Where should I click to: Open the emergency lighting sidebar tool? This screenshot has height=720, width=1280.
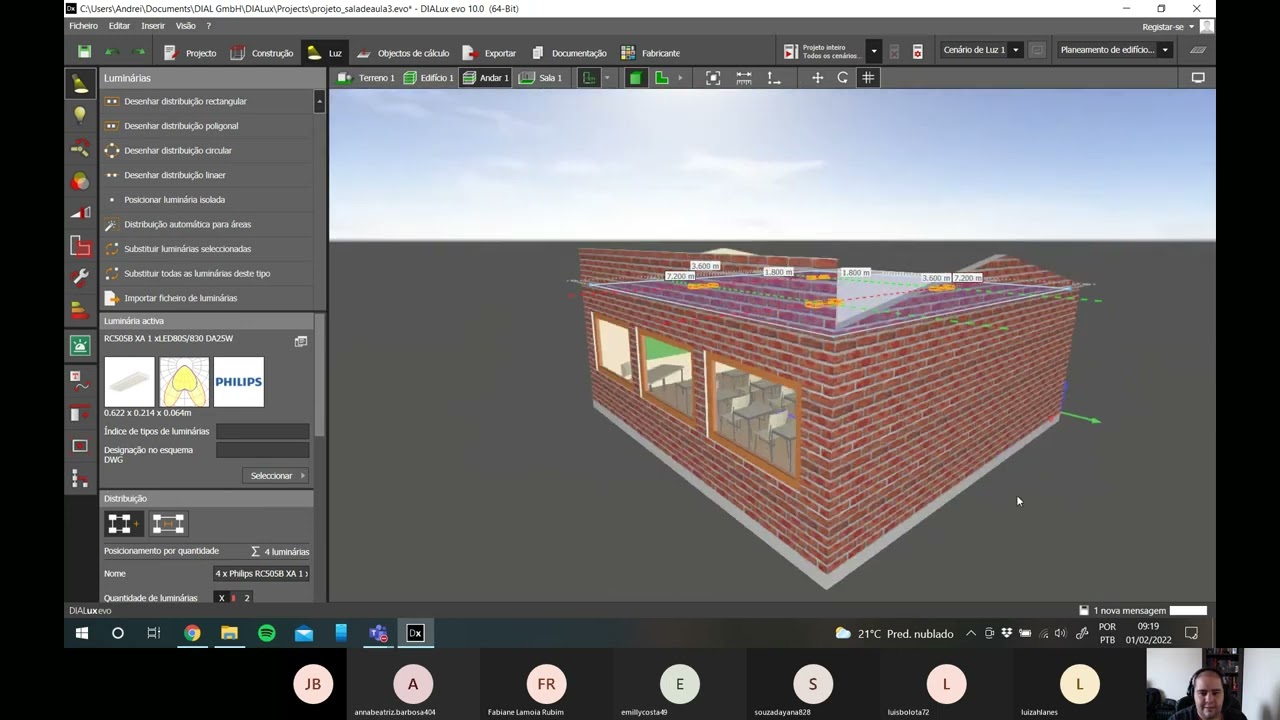point(80,345)
